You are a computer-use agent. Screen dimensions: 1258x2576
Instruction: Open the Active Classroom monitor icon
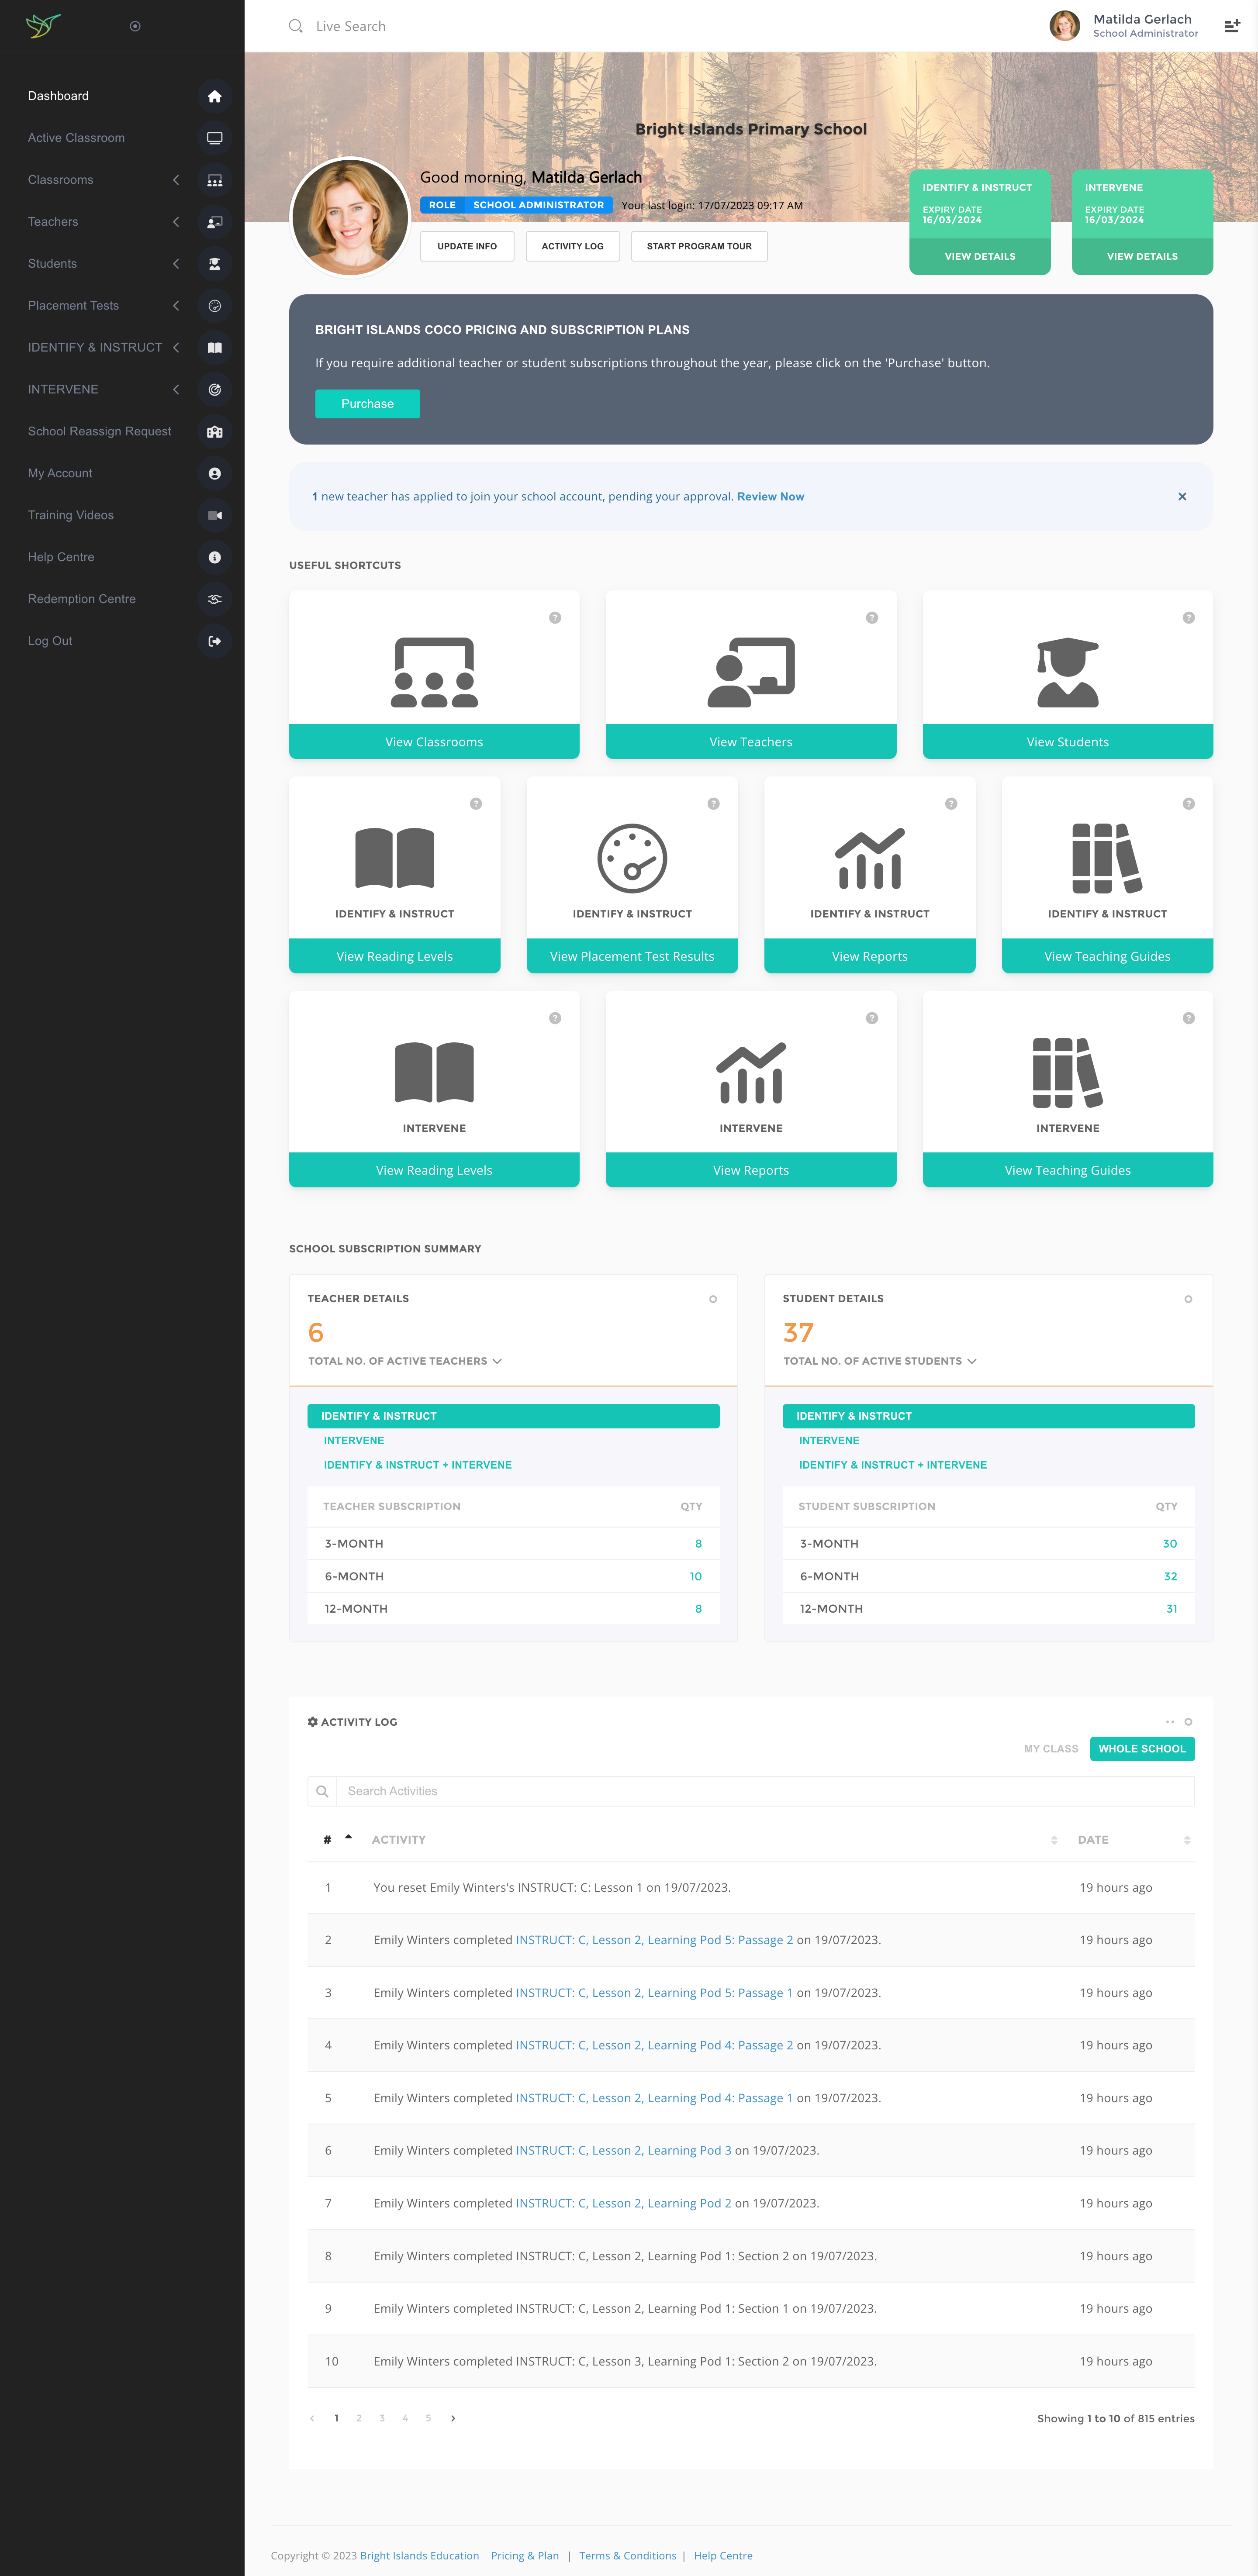click(x=214, y=137)
